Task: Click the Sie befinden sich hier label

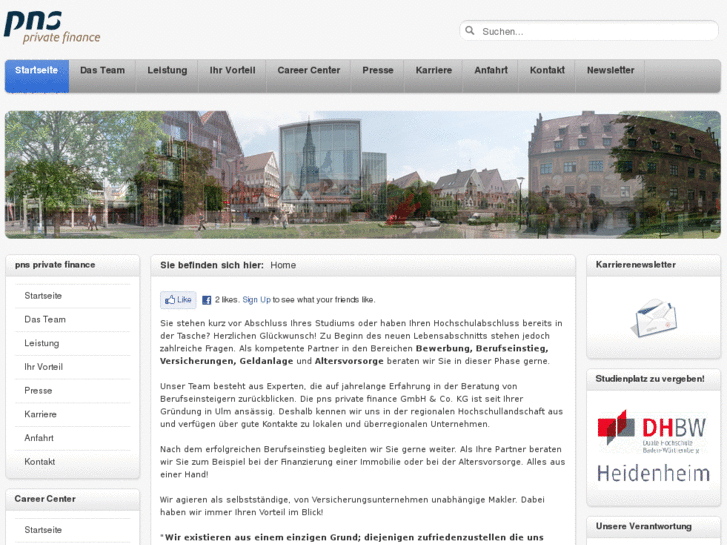Action: [211, 265]
